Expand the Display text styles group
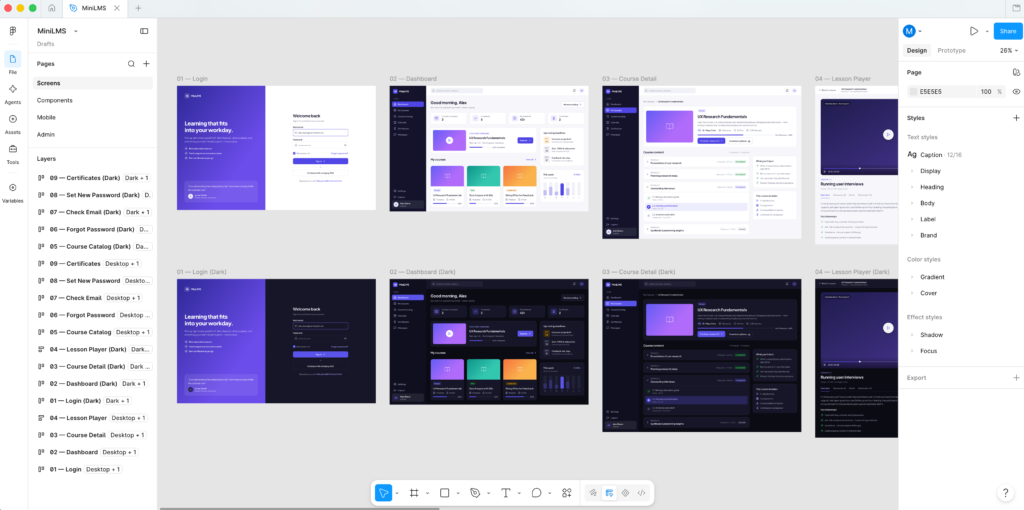 (x=930, y=171)
